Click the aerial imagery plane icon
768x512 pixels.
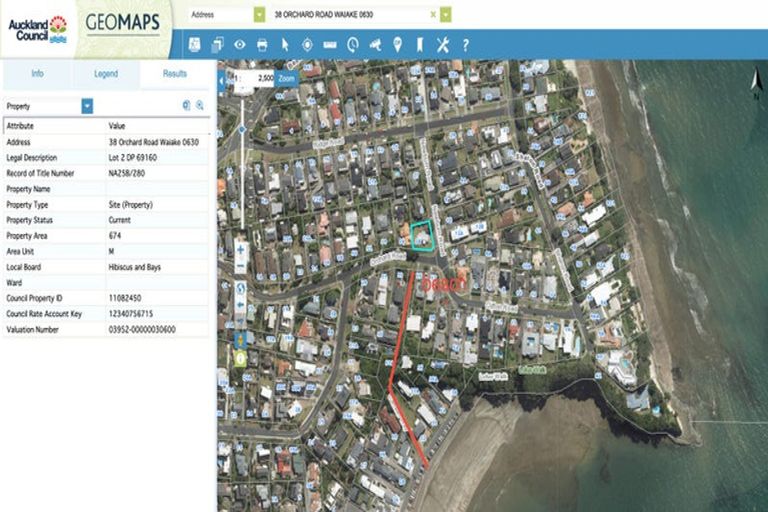(x=375, y=45)
